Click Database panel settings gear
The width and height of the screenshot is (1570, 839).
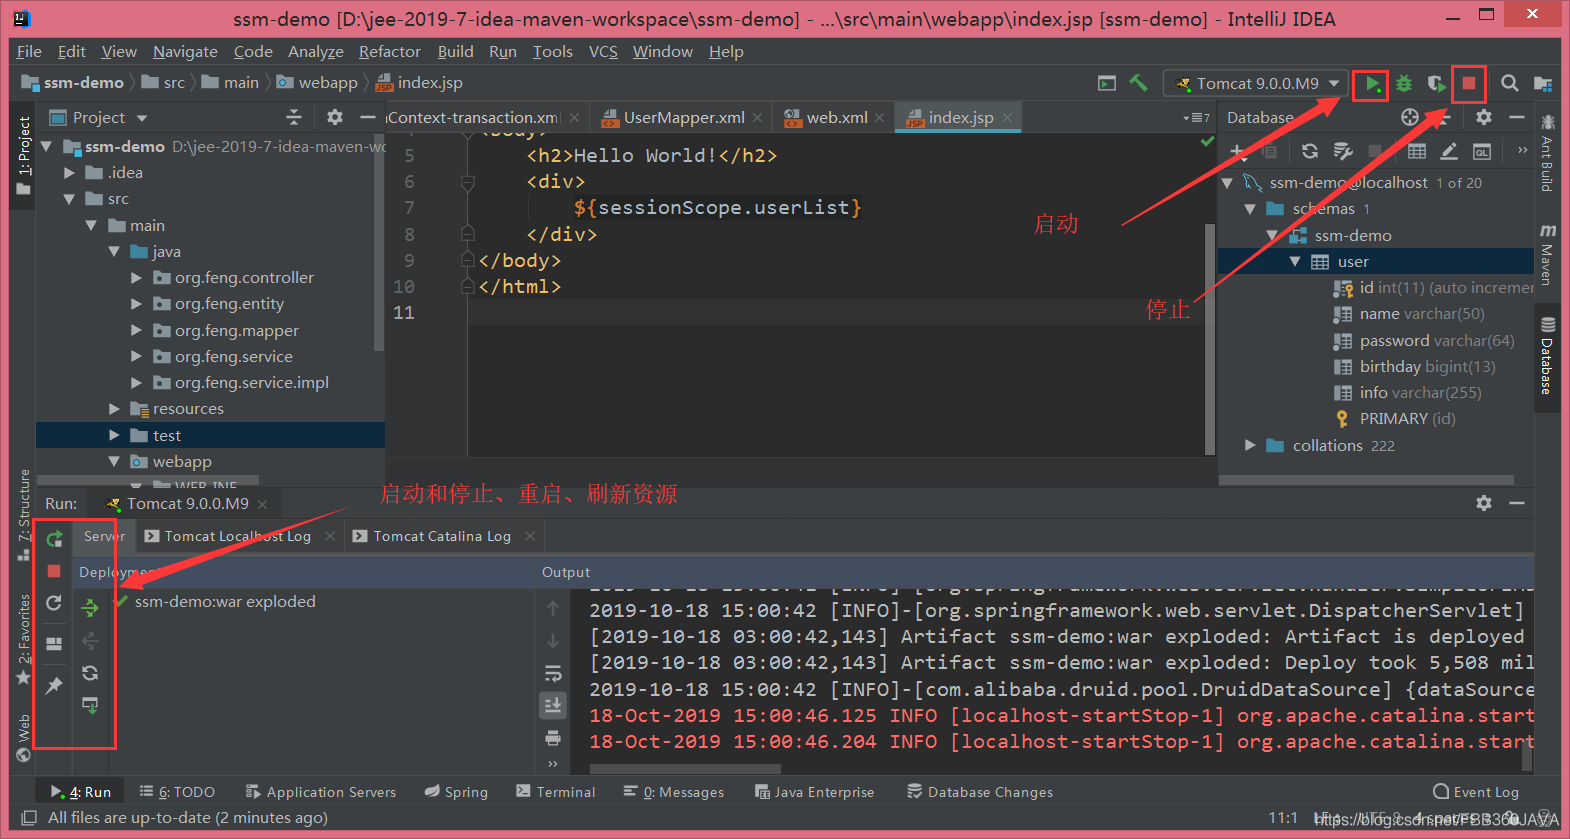tap(1484, 117)
